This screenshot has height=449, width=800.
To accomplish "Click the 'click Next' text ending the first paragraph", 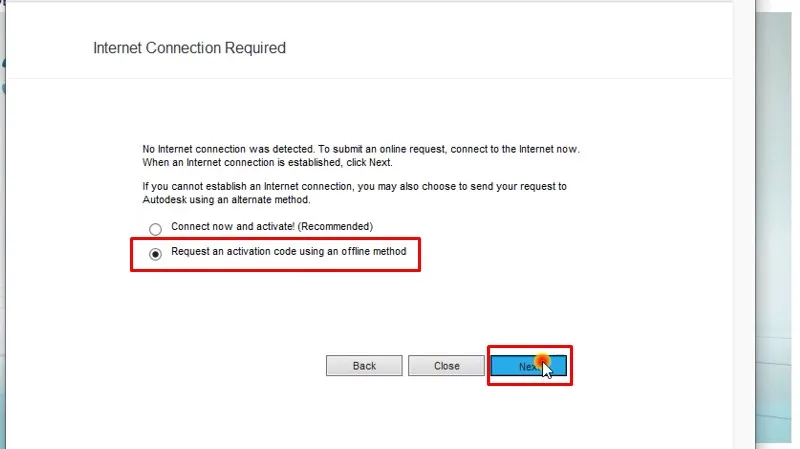I will tap(370, 162).
